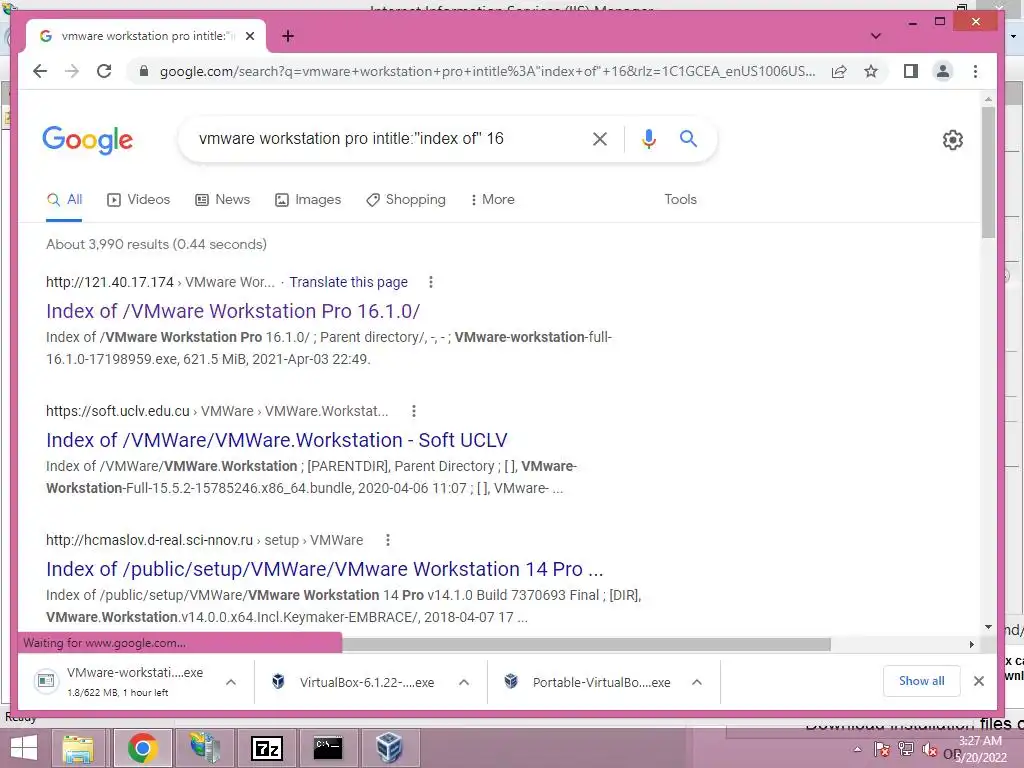Open options for the hcmaslov.d-real.sci-nnov.ru result
The image size is (1024, 768).
[388, 540]
